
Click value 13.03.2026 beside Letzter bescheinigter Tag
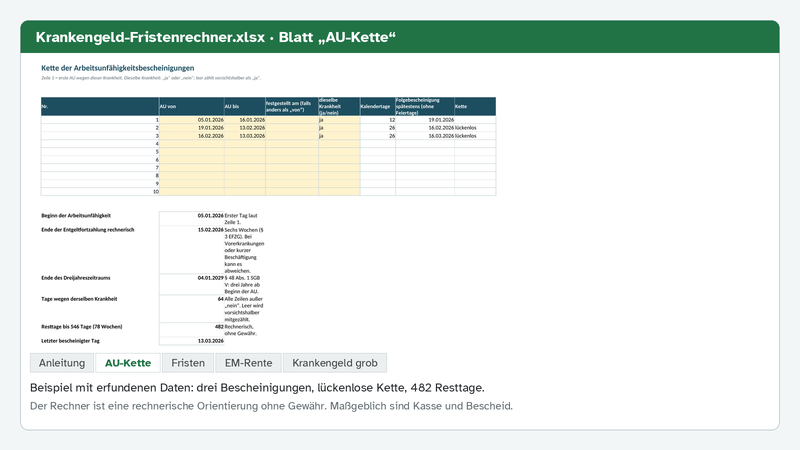(191, 341)
